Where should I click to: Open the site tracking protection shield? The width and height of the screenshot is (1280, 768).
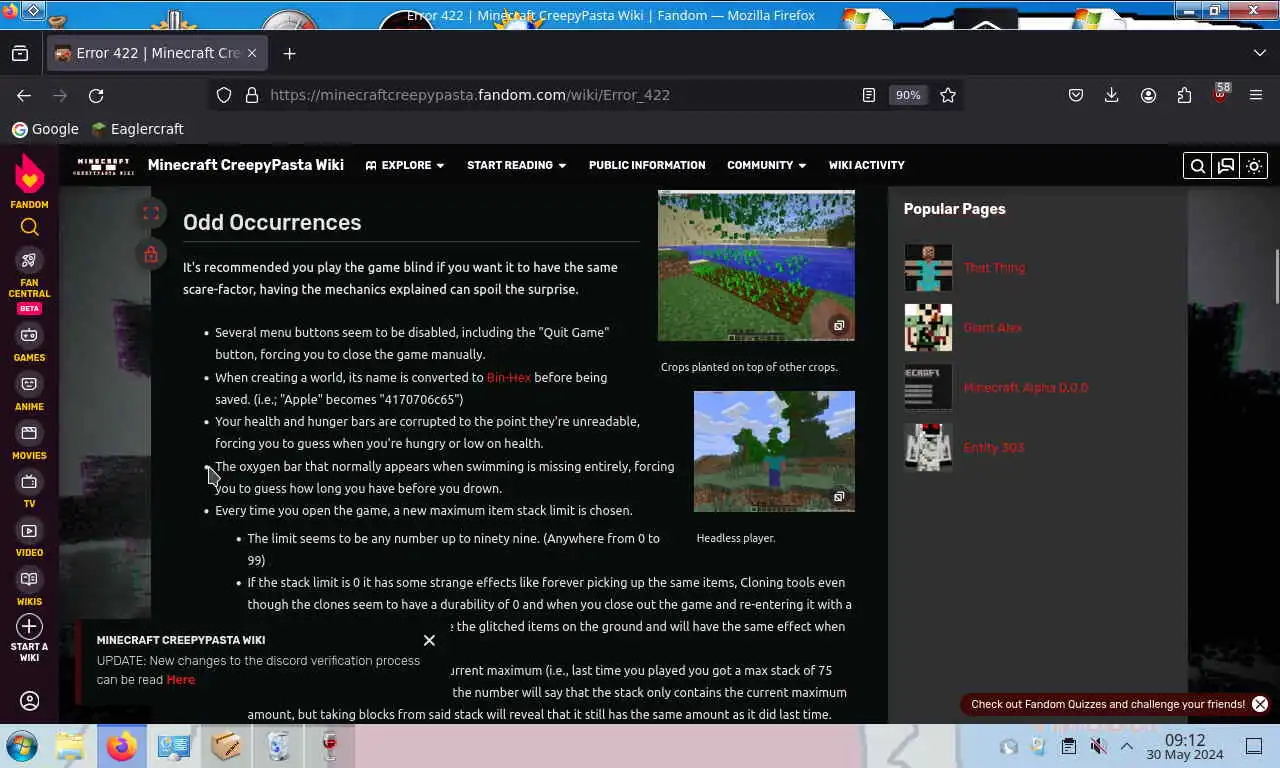pyautogui.click(x=224, y=95)
